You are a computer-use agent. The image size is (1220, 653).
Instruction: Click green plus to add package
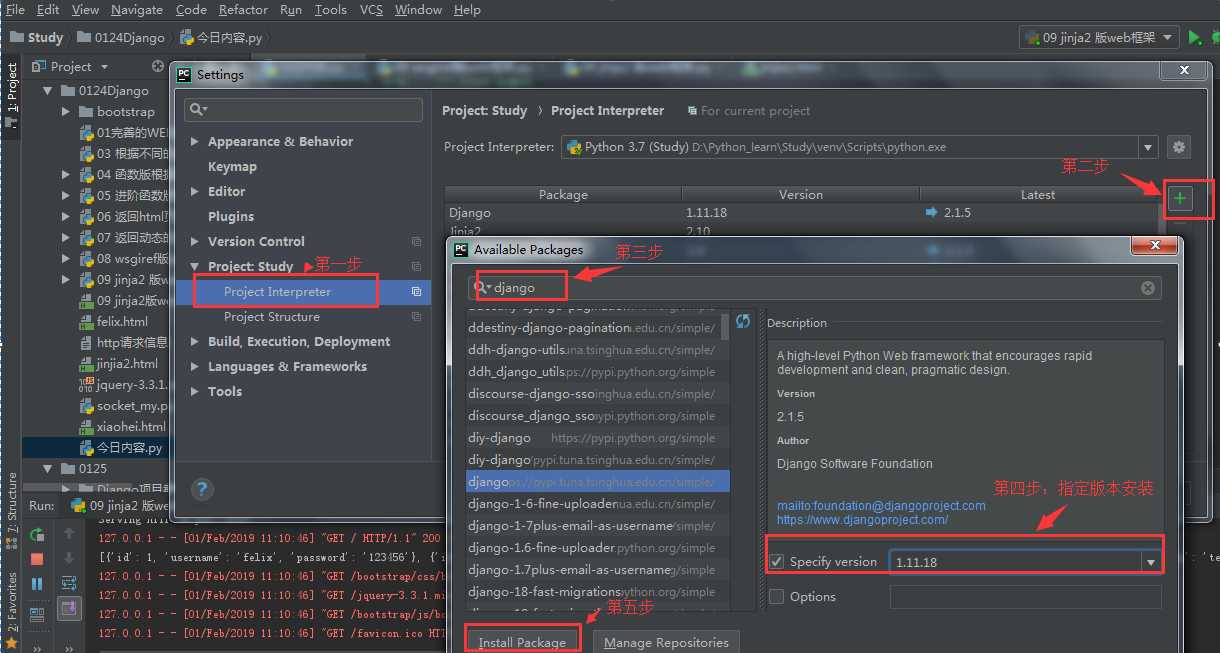[x=1180, y=199]
